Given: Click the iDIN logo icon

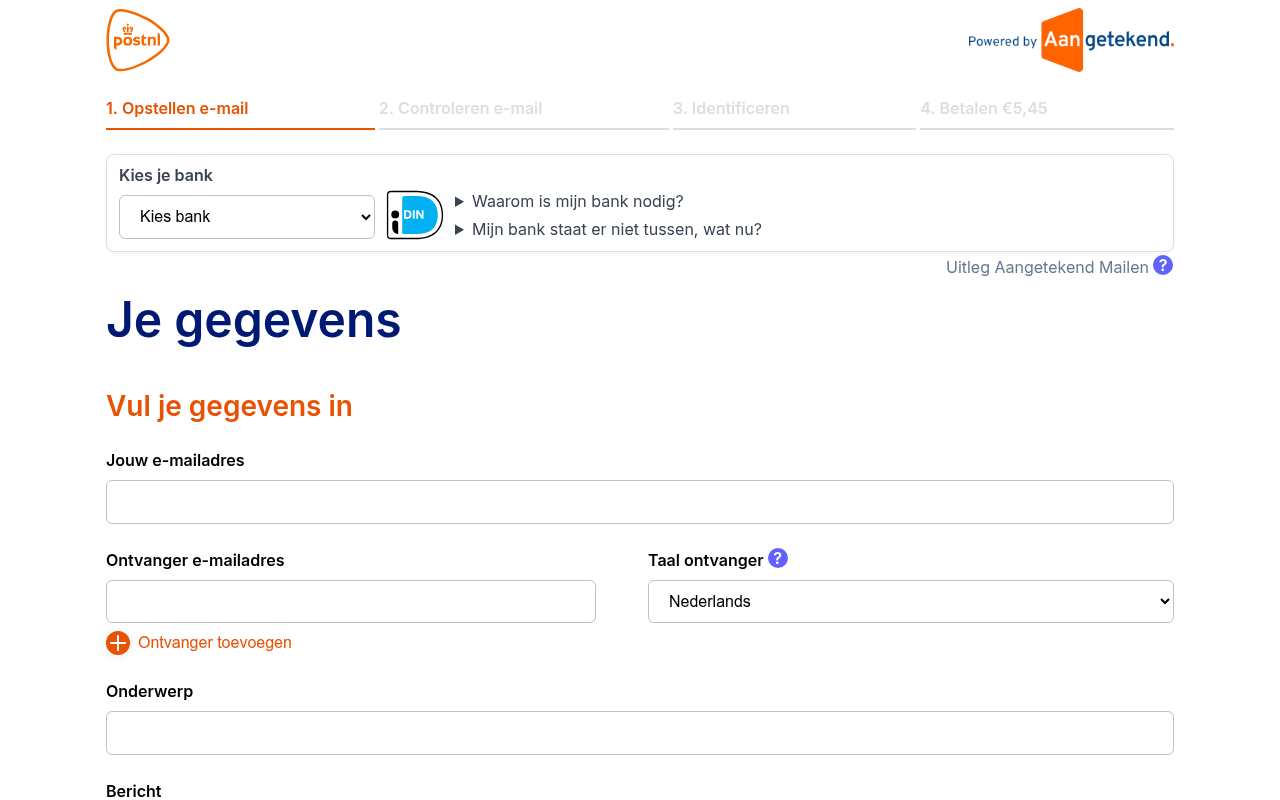Looking at the screenshot, I should (415, 215).
